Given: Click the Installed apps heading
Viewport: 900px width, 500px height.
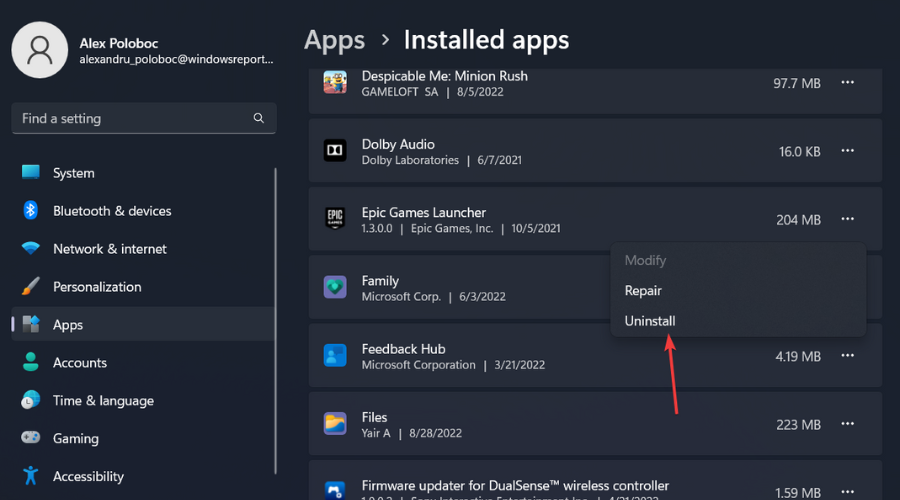Looking at the screenshot, I should click(x=486, y=40).
